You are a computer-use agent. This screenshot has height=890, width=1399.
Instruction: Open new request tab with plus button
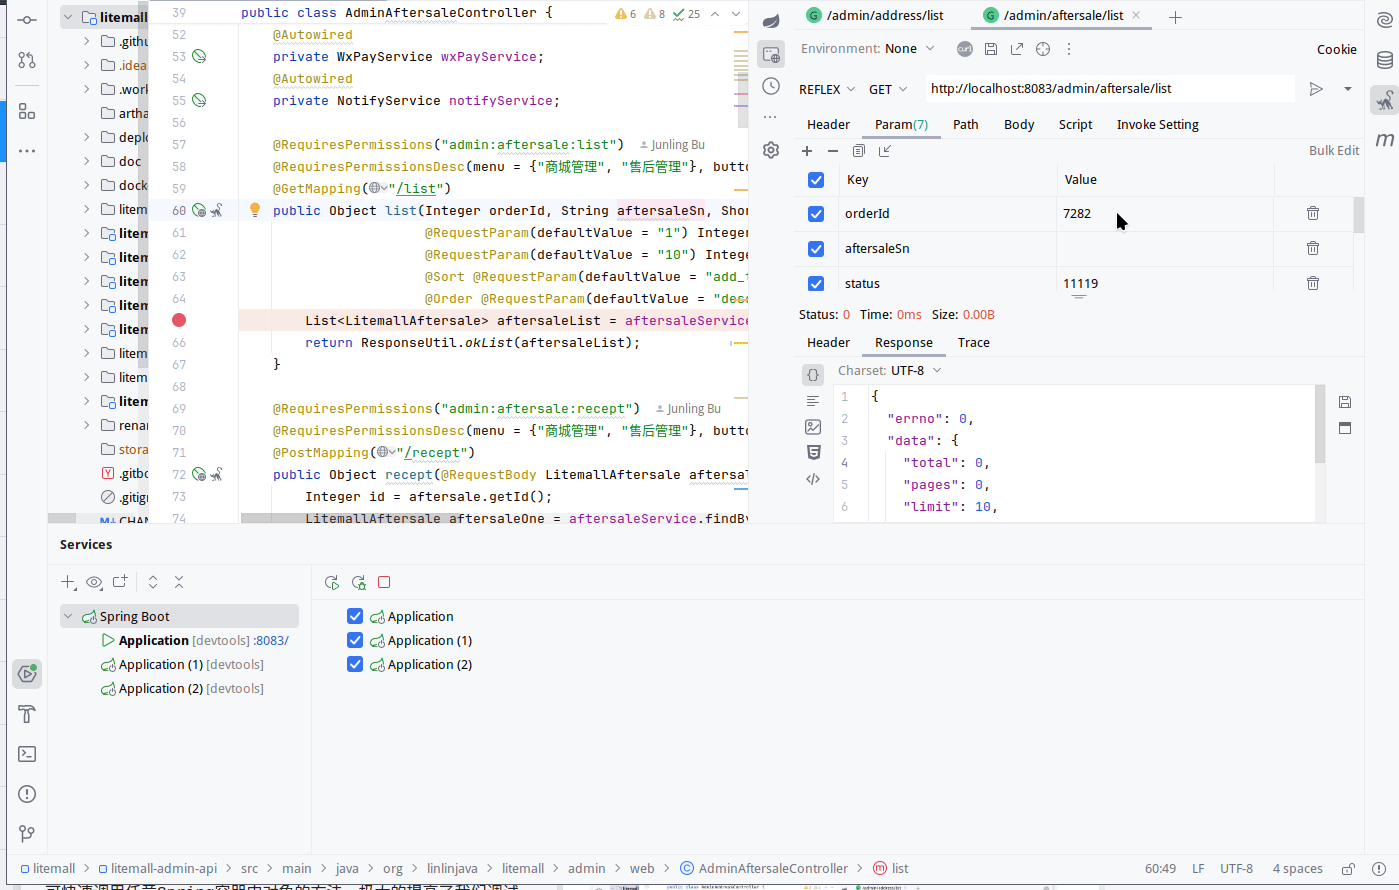click(x=1176, y=17)
